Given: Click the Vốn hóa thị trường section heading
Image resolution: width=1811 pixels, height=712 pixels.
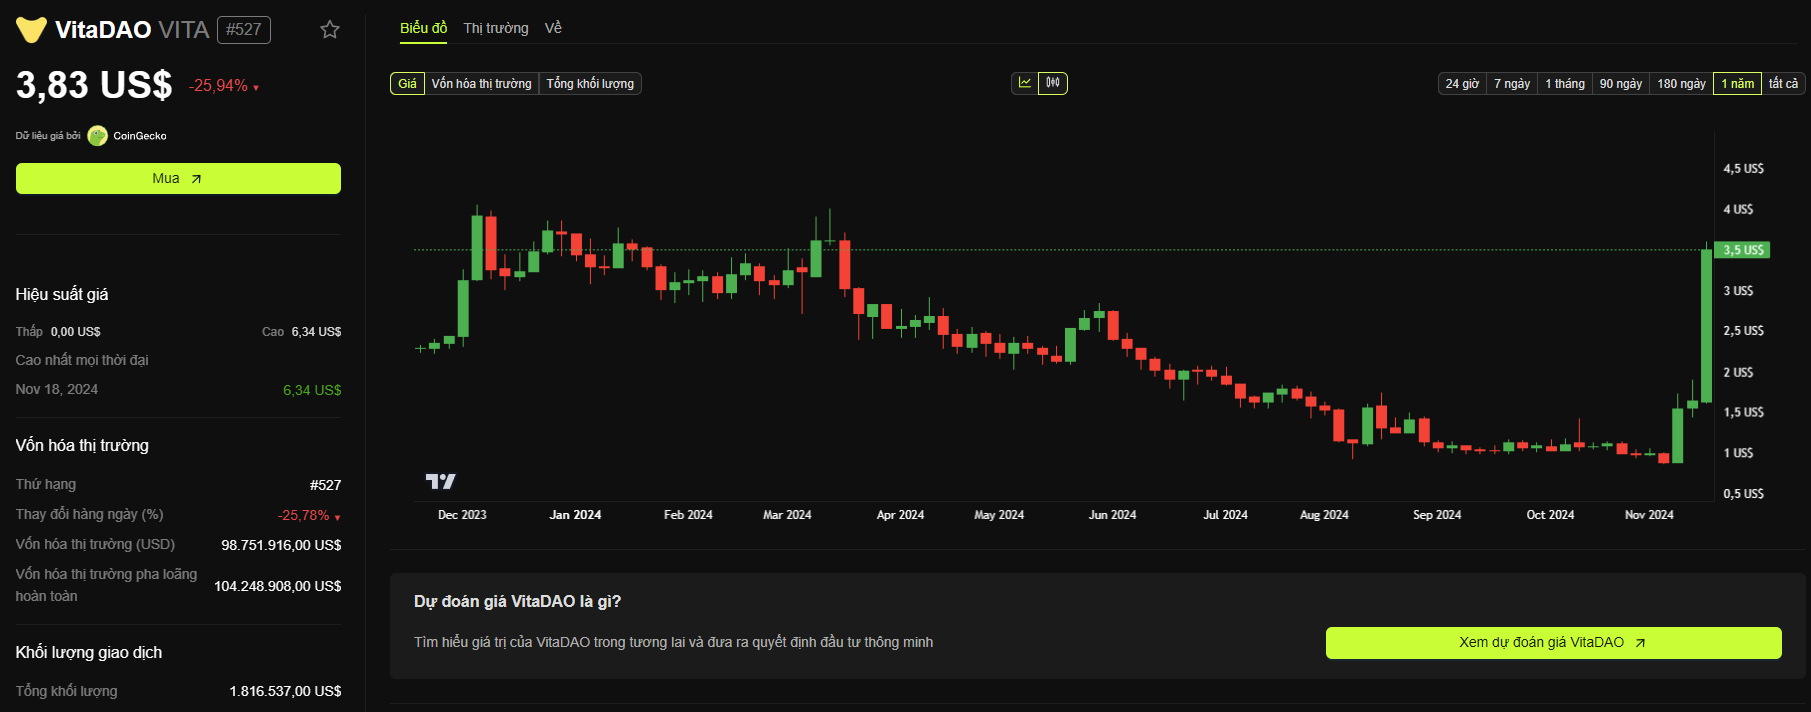Looking at the screenshot, I should [x=82, y=445].
